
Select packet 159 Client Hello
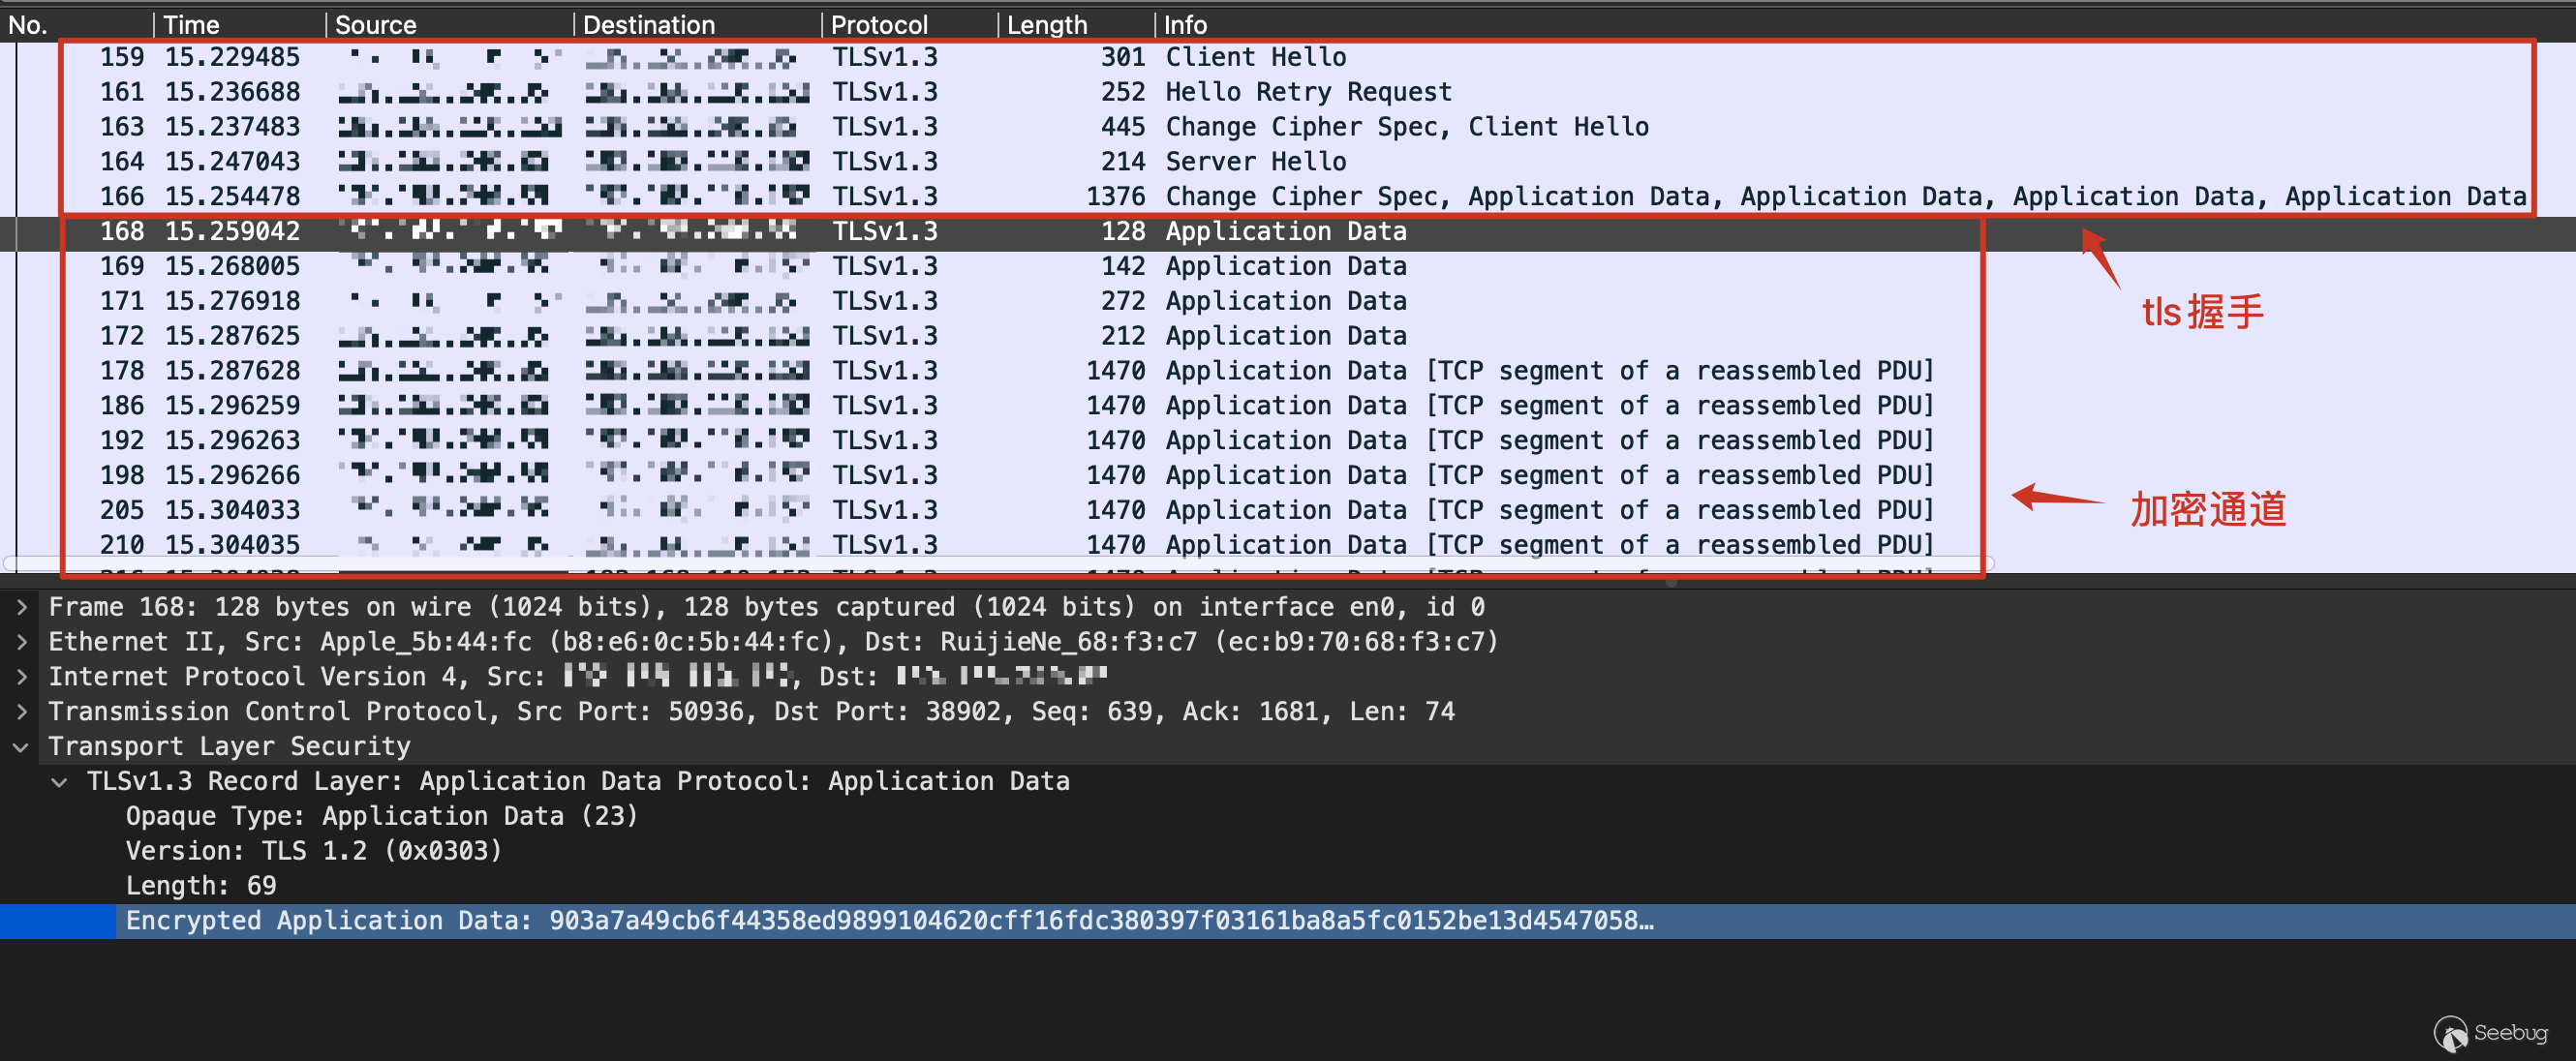tap(1255, 57)
